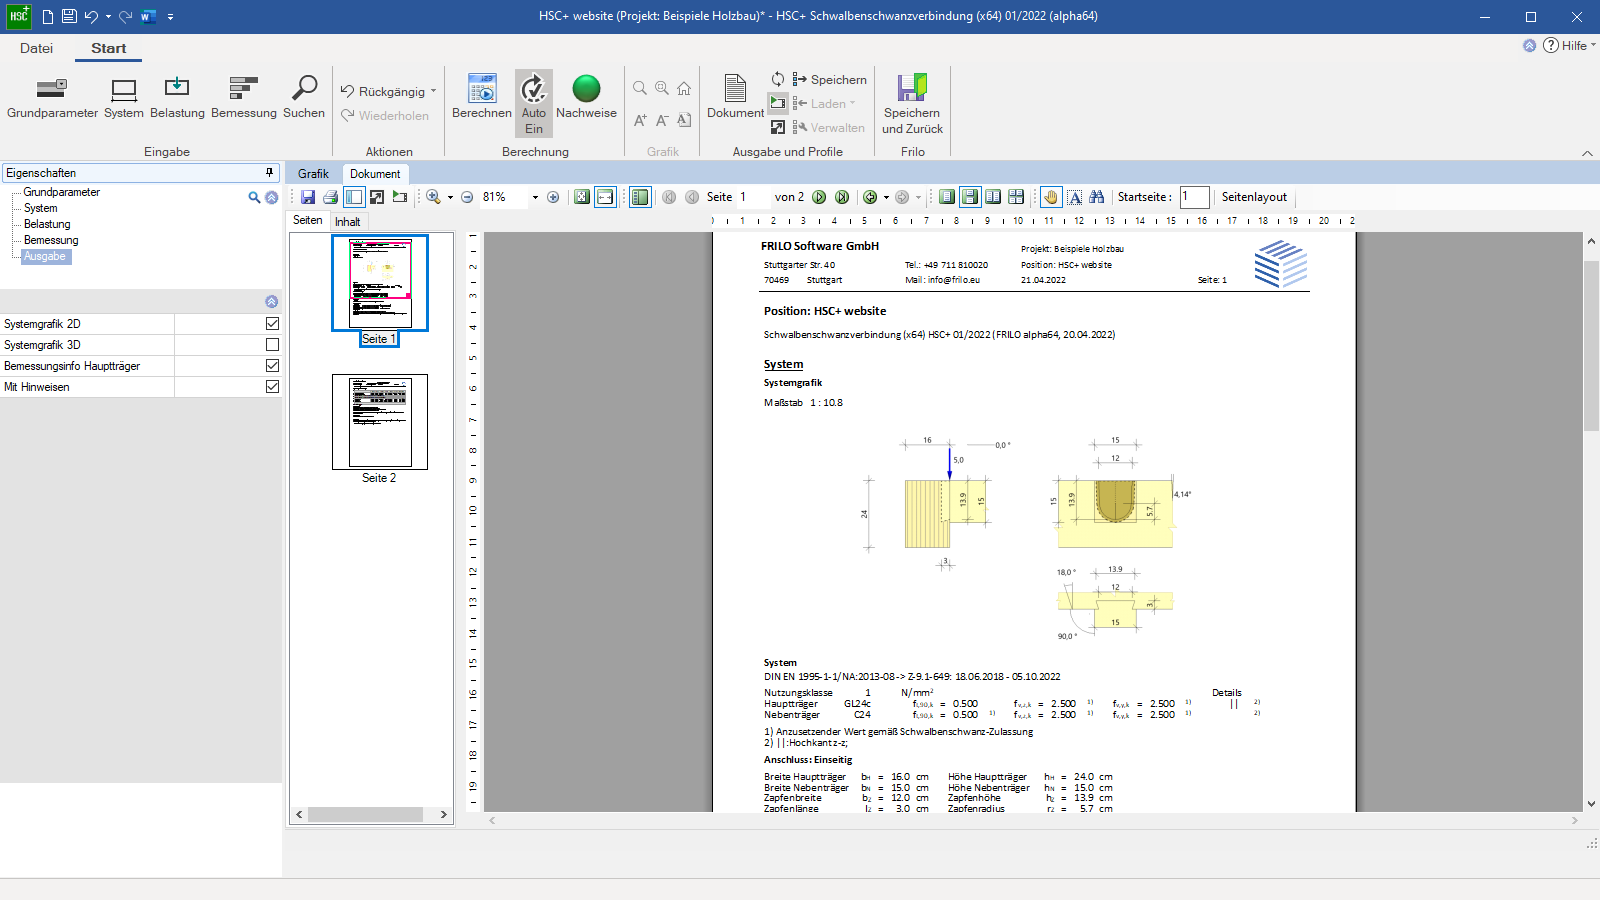The image size is (1600, 900).
Task: Toggle continuous page view layout
Action: (970, 197)
